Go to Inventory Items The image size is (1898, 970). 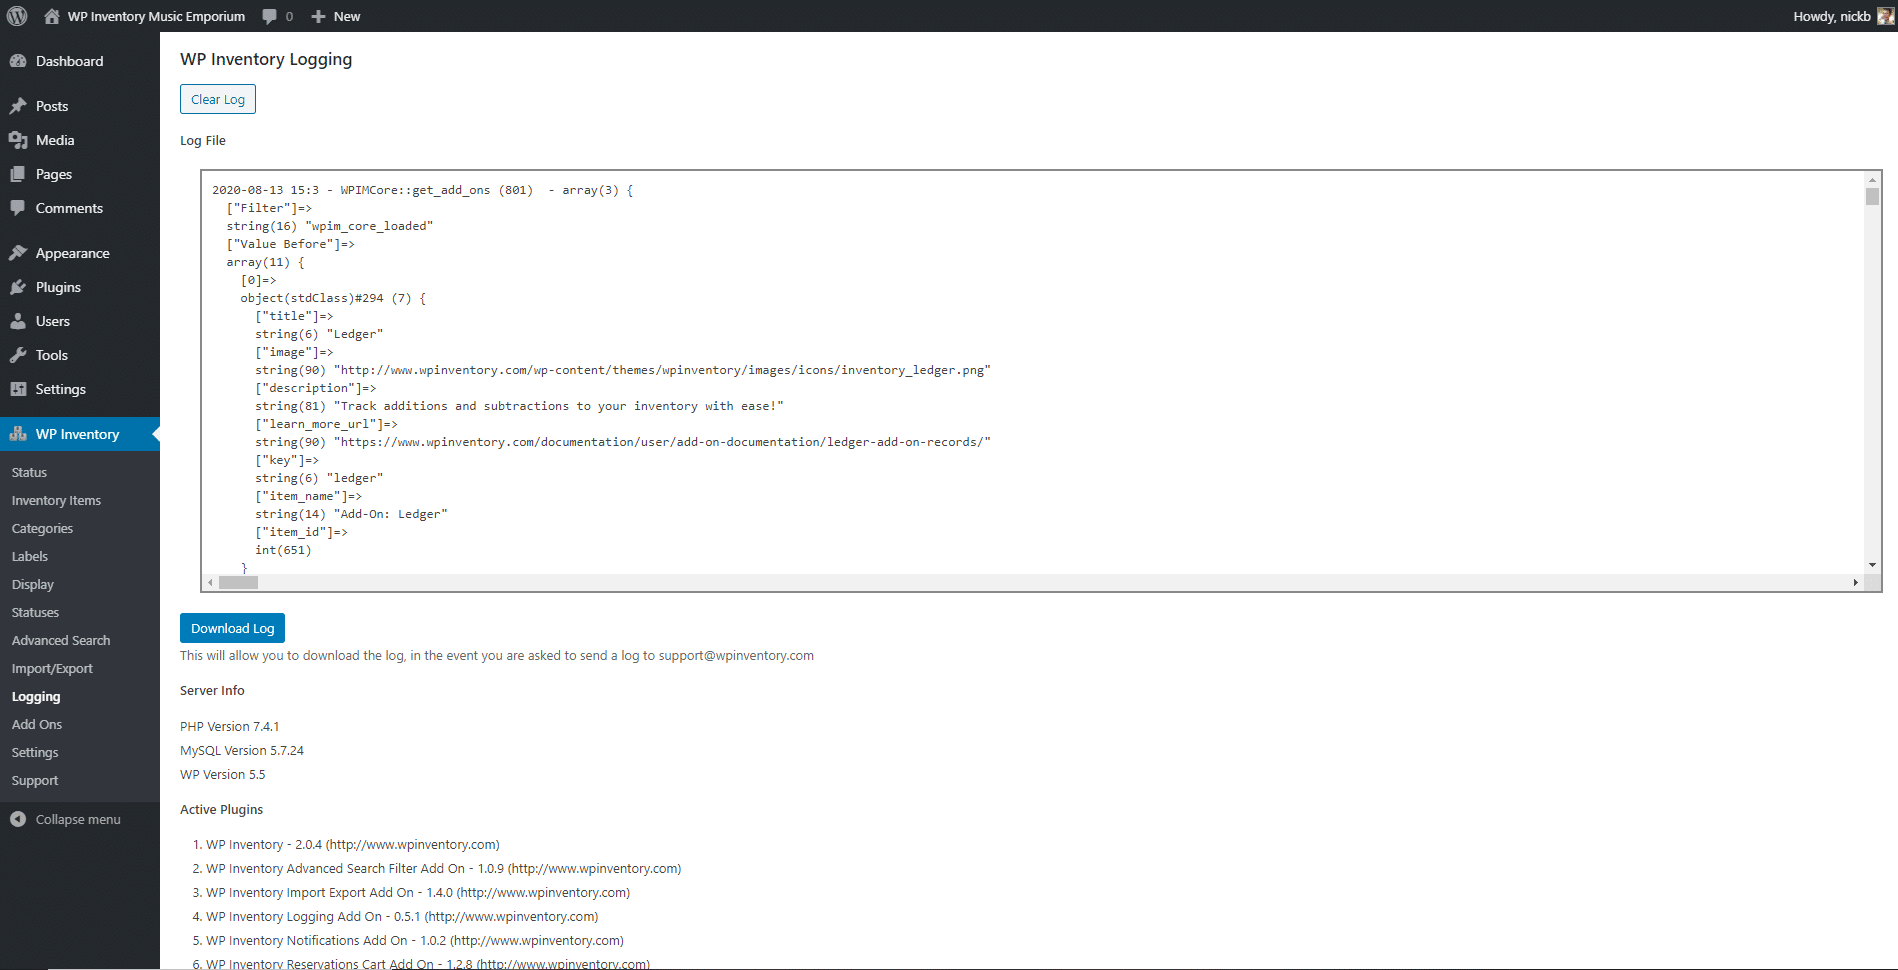[x=56, y=500]
